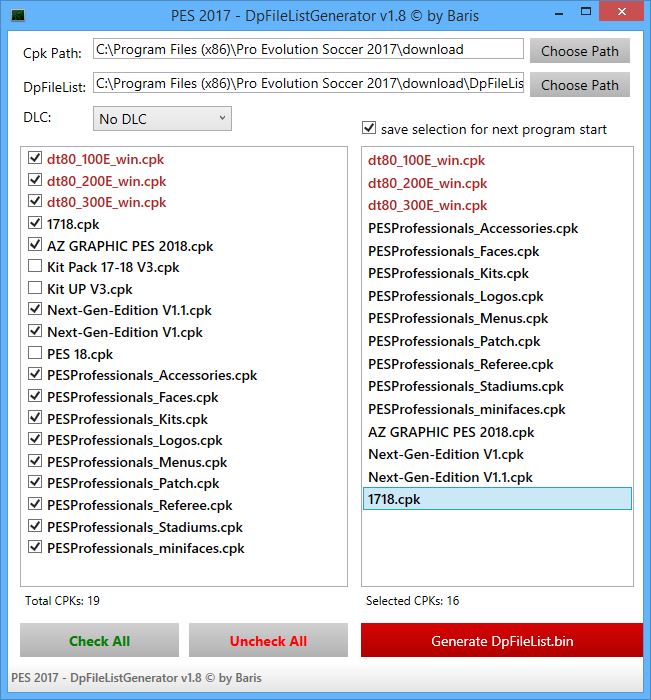Choose path for the DpFileList field

tap(580, 85)
